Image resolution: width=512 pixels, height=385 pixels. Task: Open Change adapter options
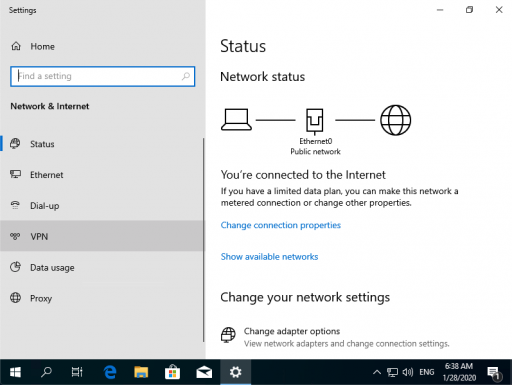[x=335, y=337]
